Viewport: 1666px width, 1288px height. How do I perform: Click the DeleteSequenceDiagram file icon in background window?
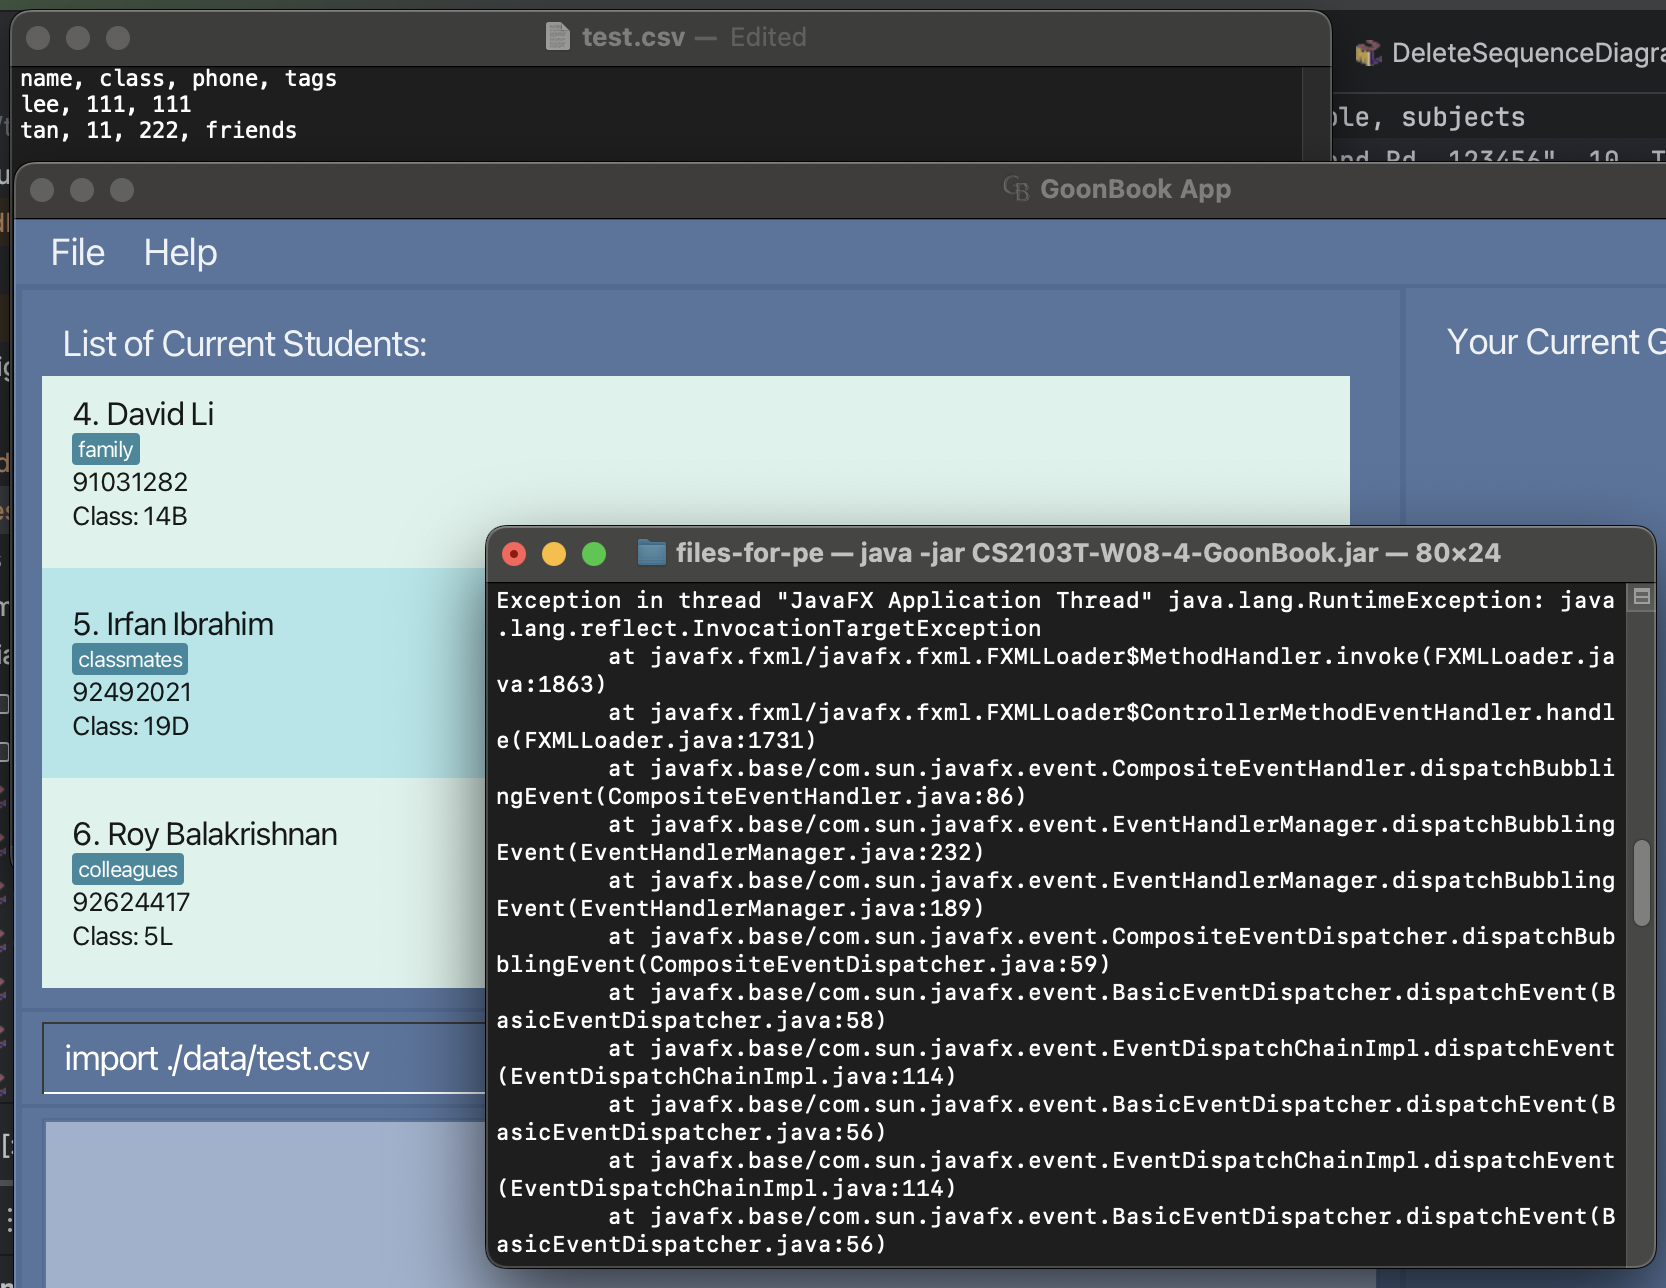1368,53
